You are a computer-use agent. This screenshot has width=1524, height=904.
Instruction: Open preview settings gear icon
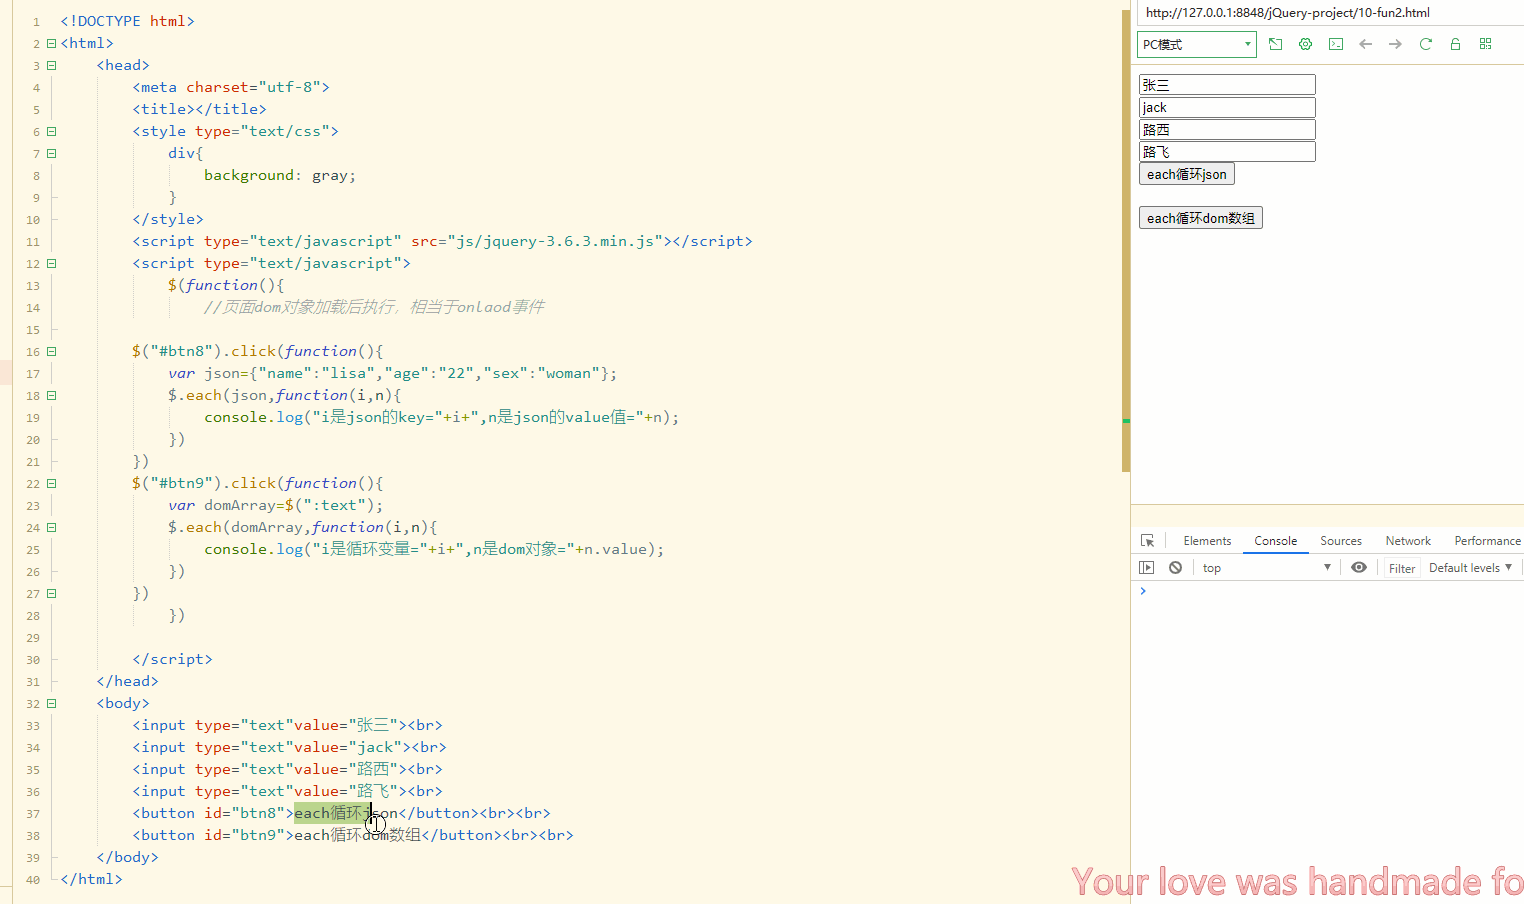[1305, 44]
